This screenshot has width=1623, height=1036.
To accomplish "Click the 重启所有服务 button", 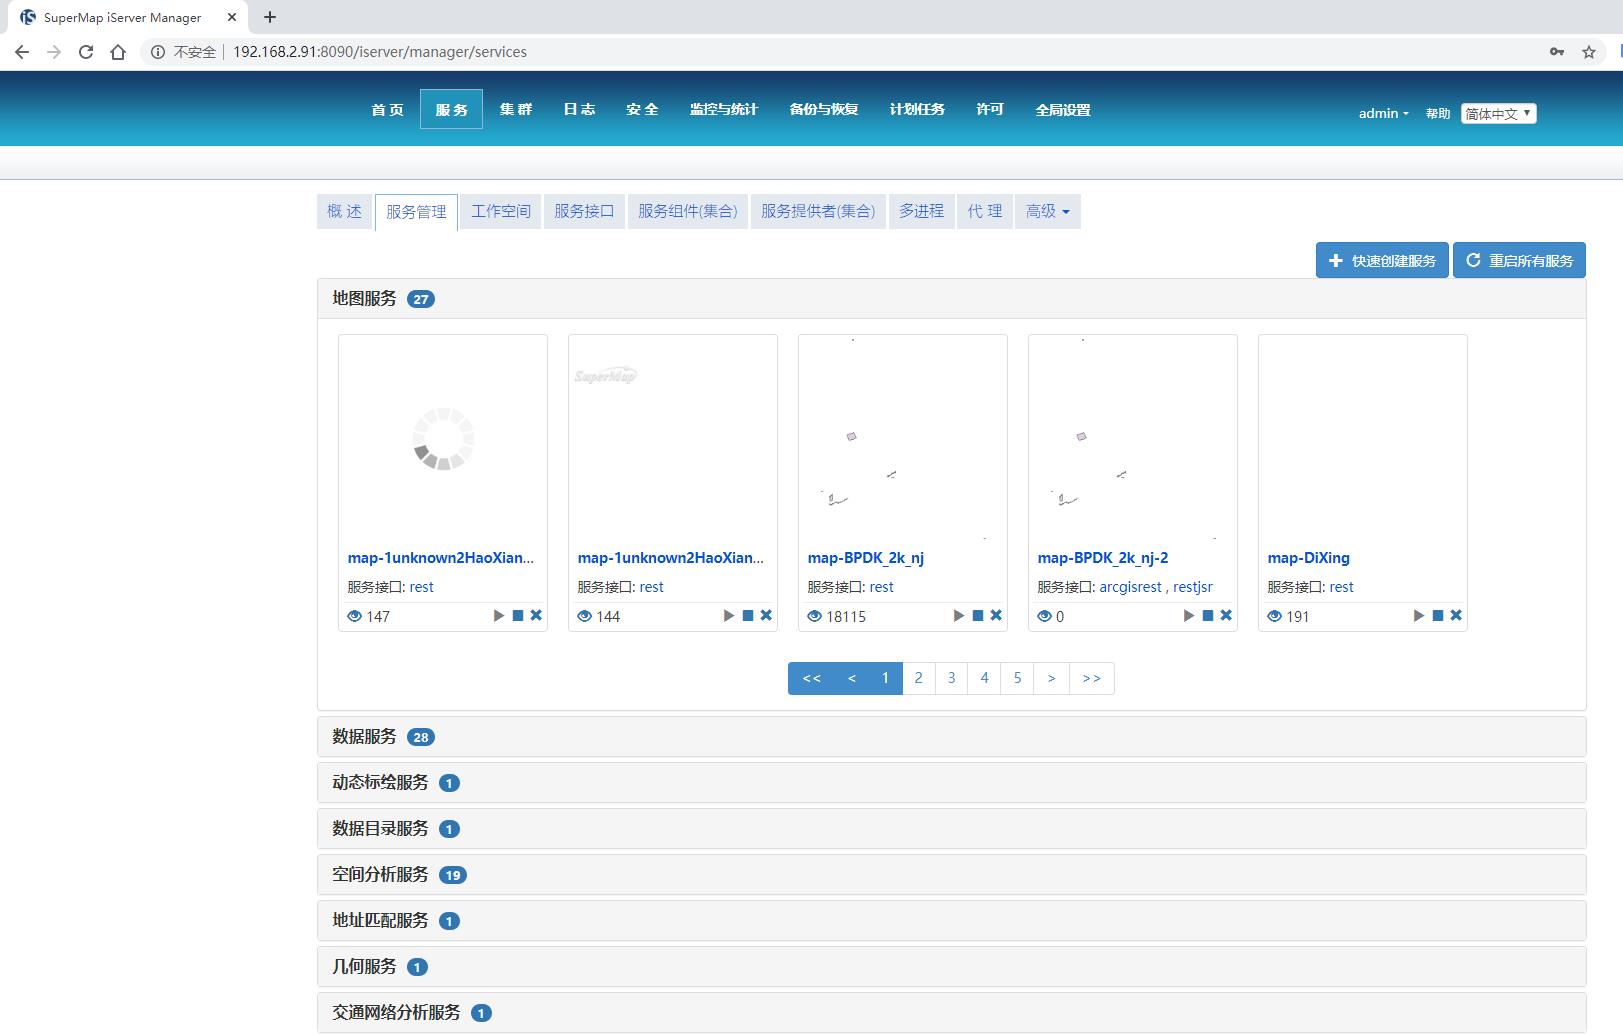I will coord(1519,260).
